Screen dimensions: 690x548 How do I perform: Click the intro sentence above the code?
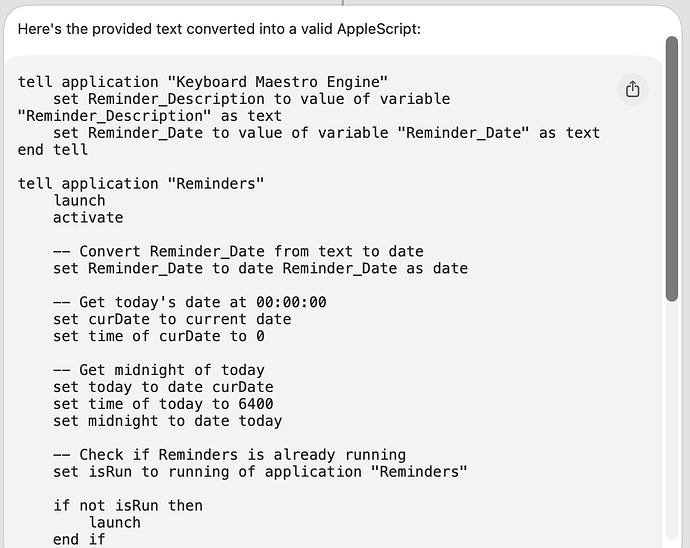pyautogui.click(x=219, y=28)
